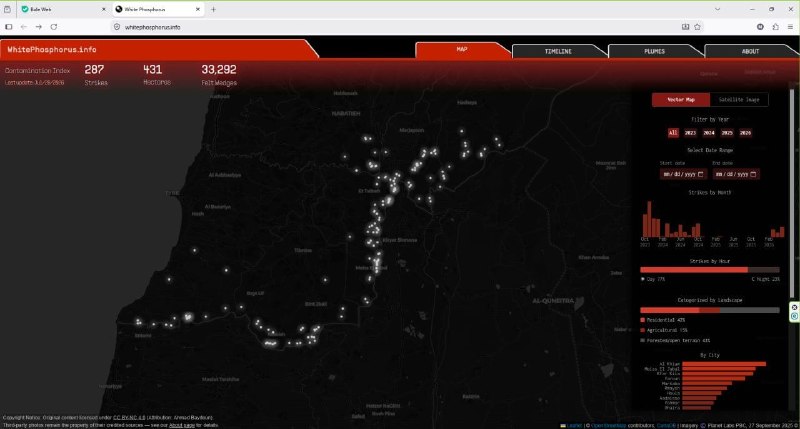
Task: Open the About page link in footer
Action: coord(182,425)
